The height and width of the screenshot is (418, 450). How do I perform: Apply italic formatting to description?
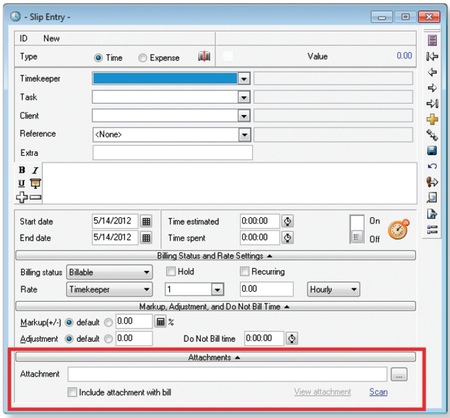pyautogui.click(x=35, y=170)
